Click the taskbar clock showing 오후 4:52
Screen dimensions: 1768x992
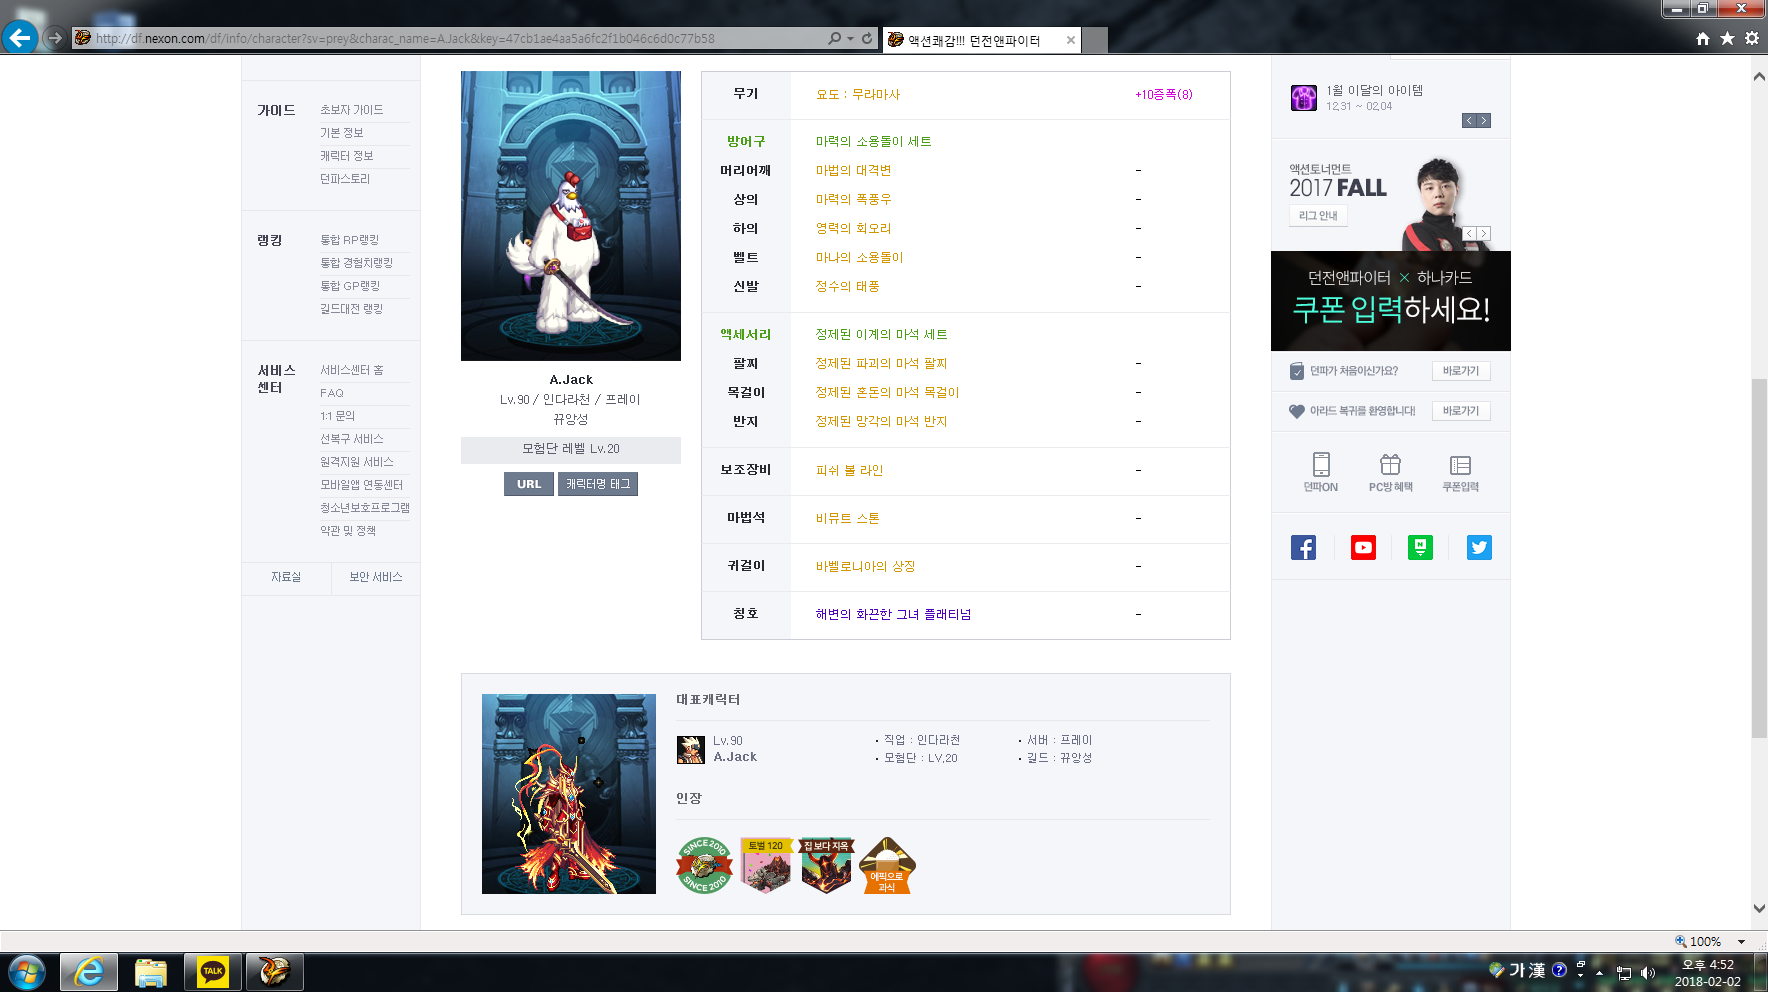[x=1708, y=973]
